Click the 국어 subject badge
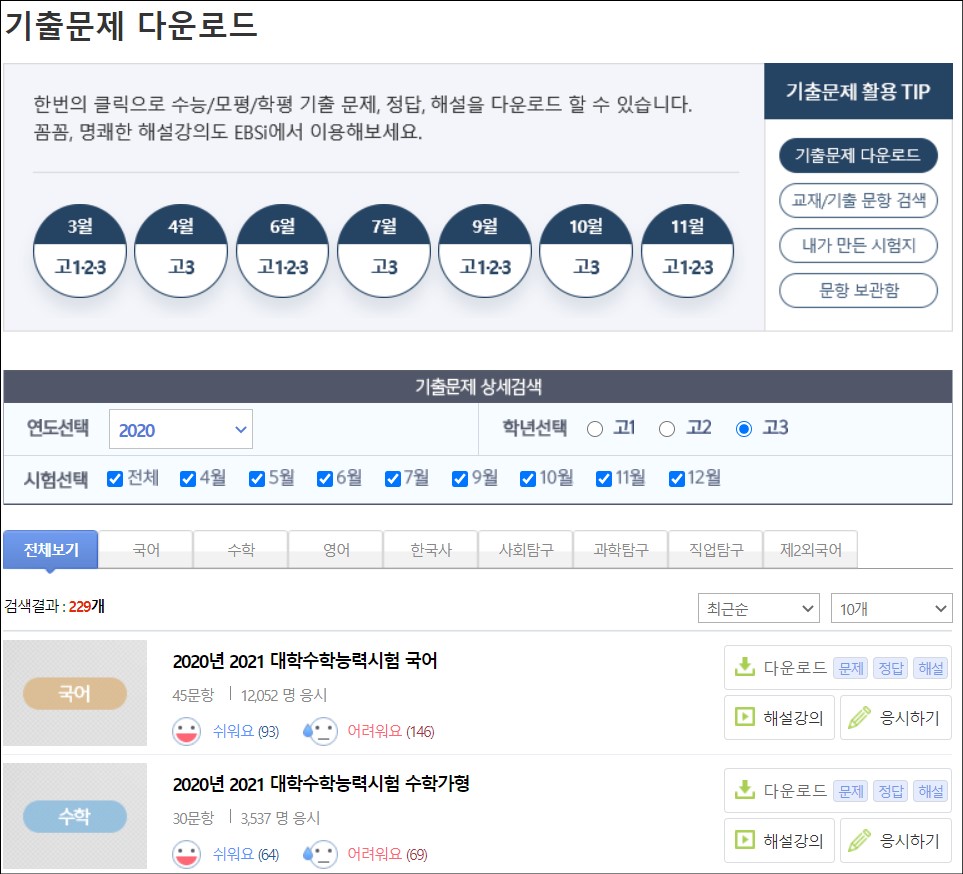Screen dimensions: 963x874 click(x=75, y=693)
